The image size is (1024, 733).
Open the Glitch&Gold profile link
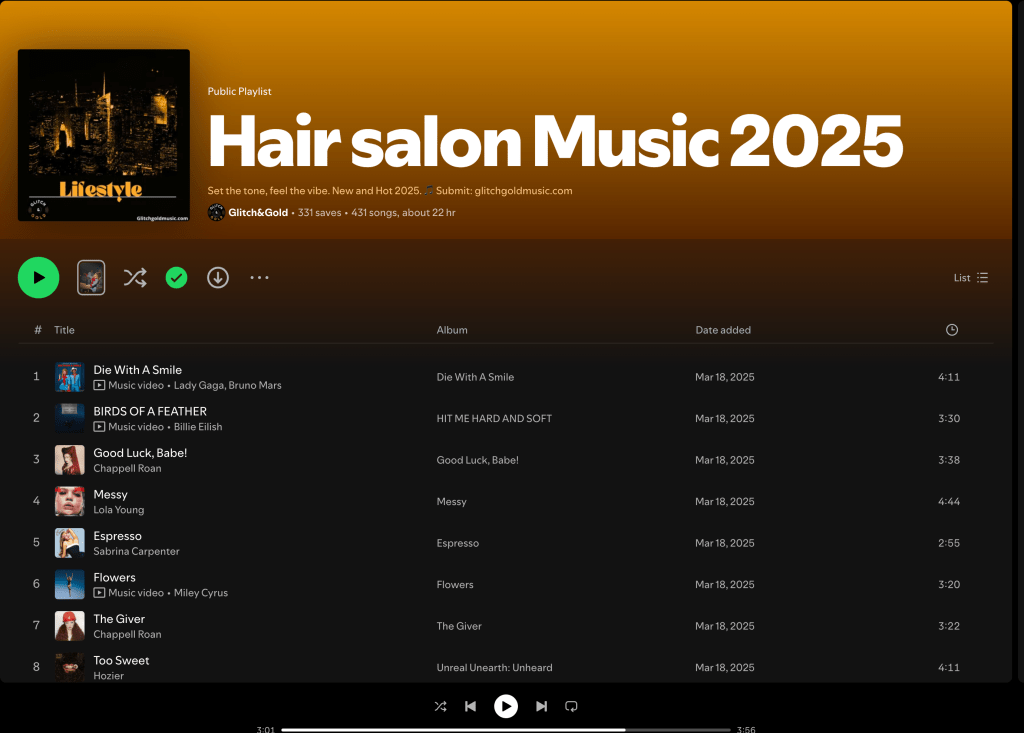(258, 212)
